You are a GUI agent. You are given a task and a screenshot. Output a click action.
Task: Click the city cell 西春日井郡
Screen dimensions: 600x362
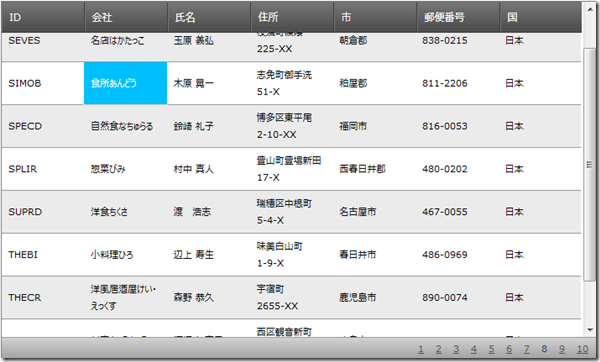[x=375, y=169]
